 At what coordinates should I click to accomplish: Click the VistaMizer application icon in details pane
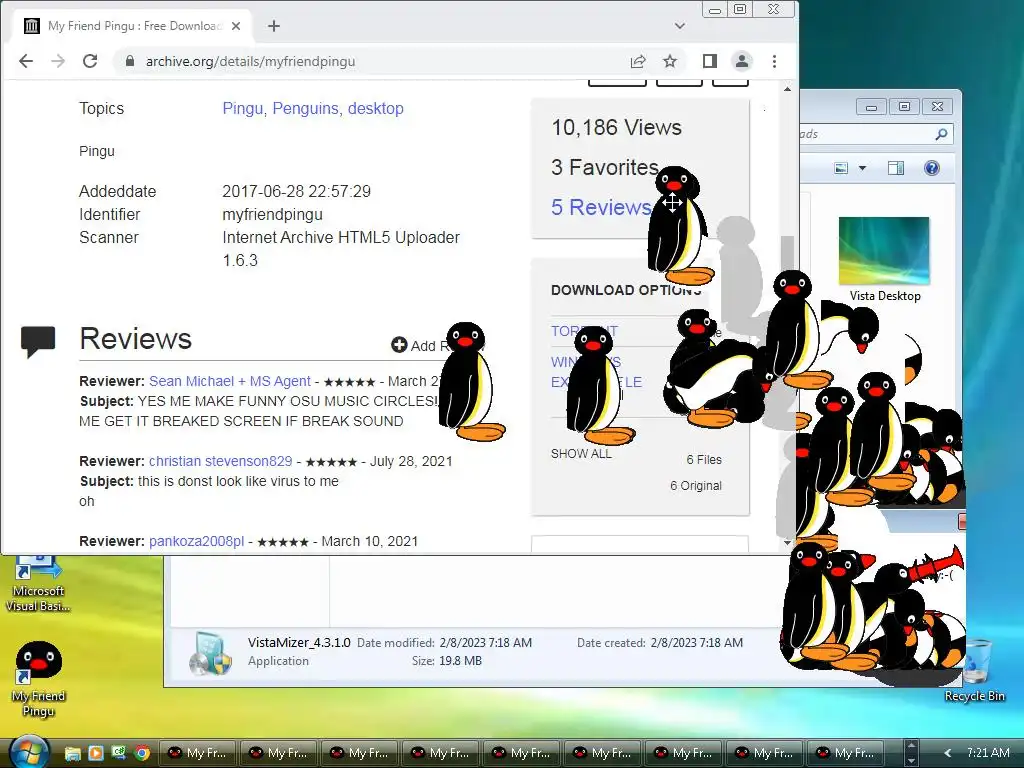210,654
